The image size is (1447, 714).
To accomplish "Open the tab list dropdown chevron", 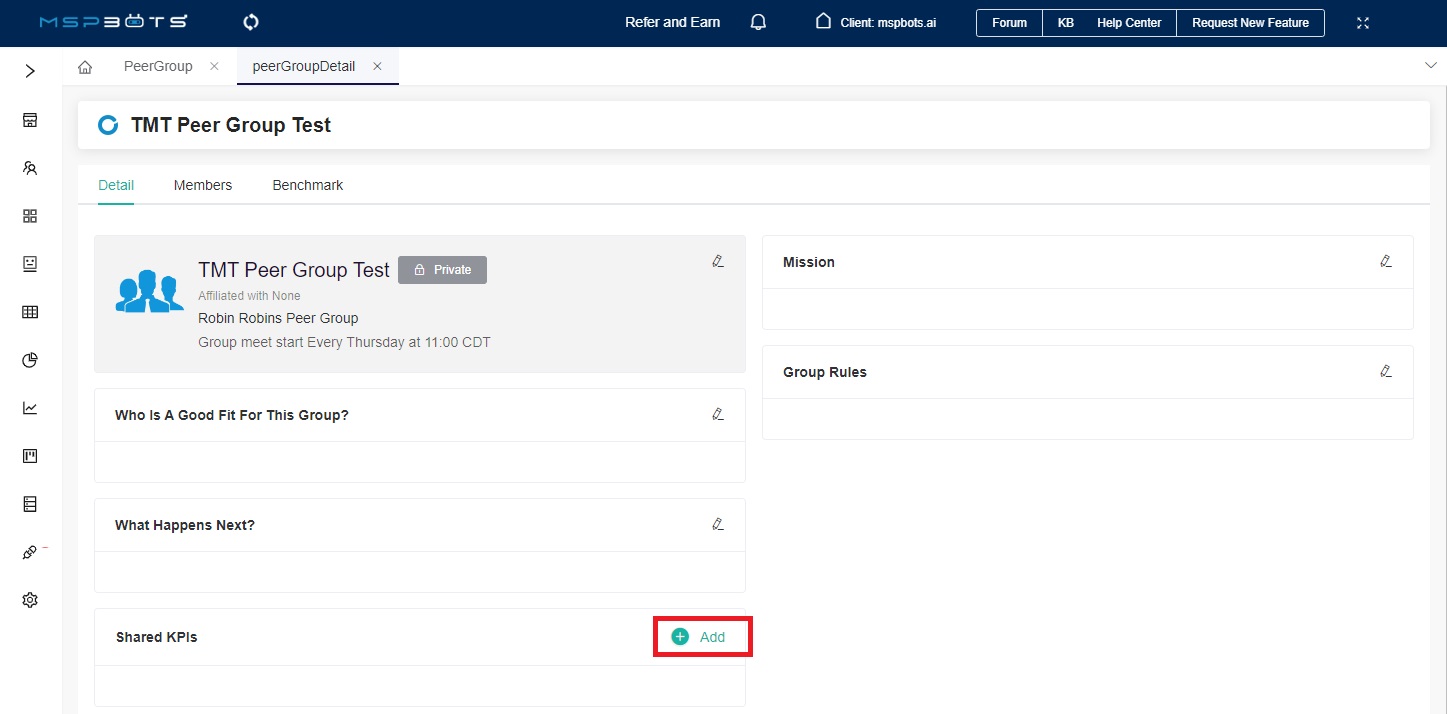I will [1429, 65].
